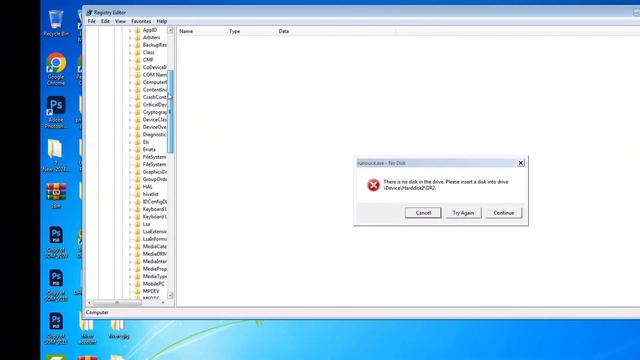Open the Adobe Photoshop desktop shortcut
This screenshot has width=640, height=360.
(x=56, y=112)
